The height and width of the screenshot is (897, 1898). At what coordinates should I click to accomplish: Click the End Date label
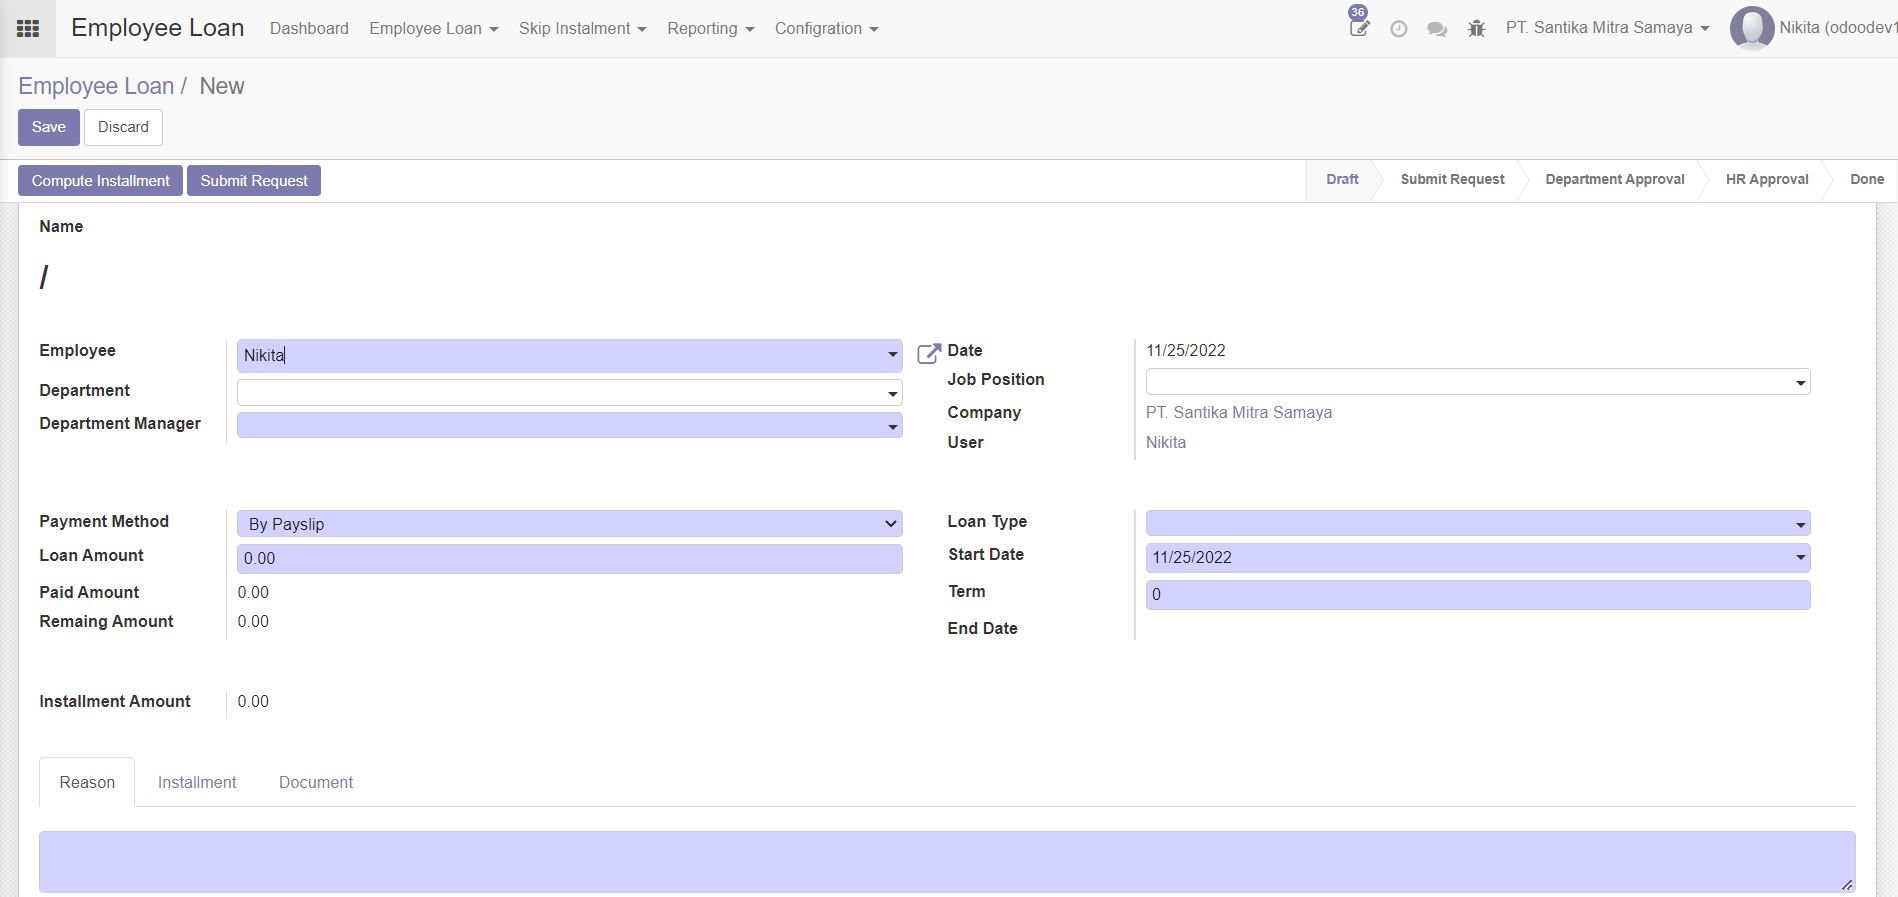click(982, 628)
